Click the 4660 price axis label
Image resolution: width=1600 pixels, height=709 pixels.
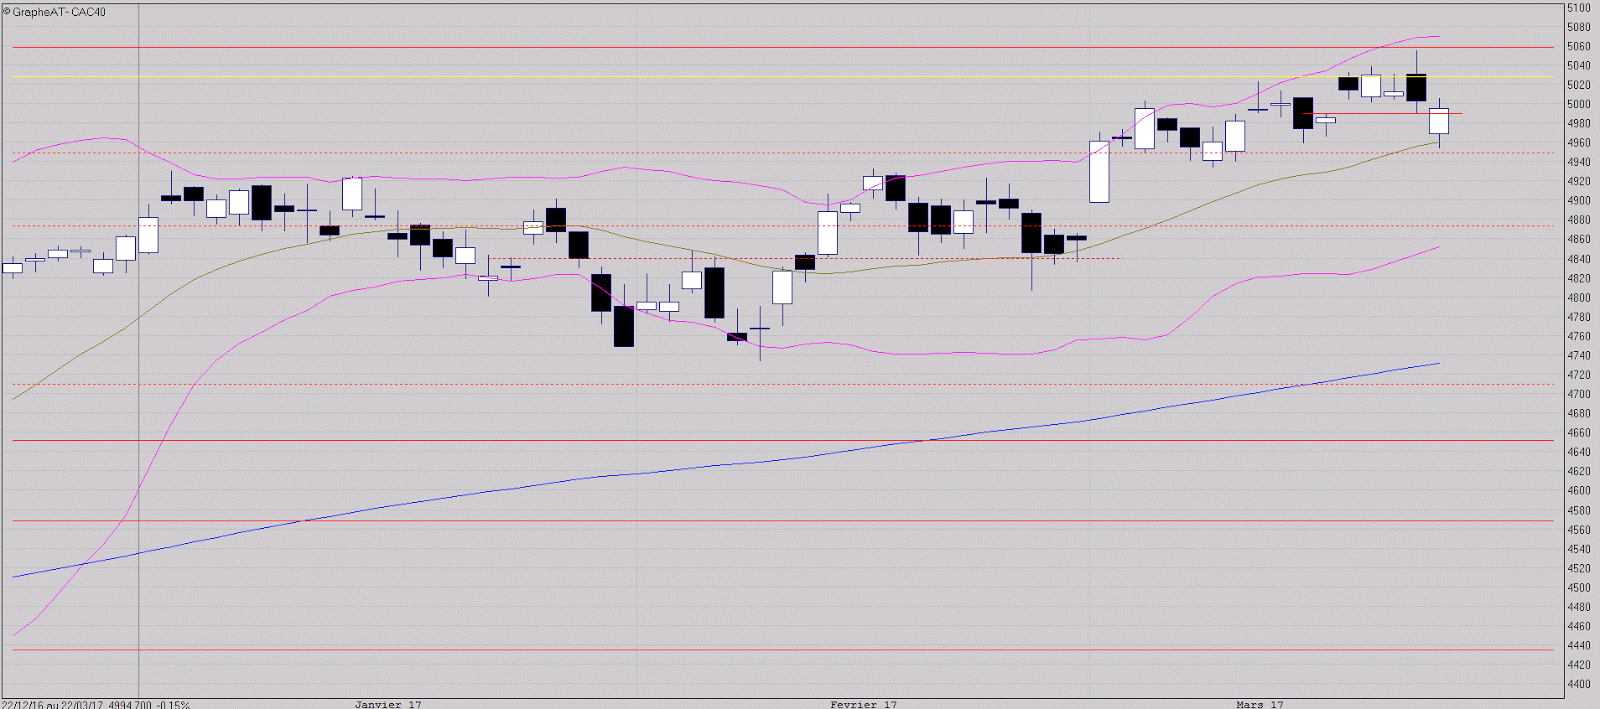point(1579,433)
